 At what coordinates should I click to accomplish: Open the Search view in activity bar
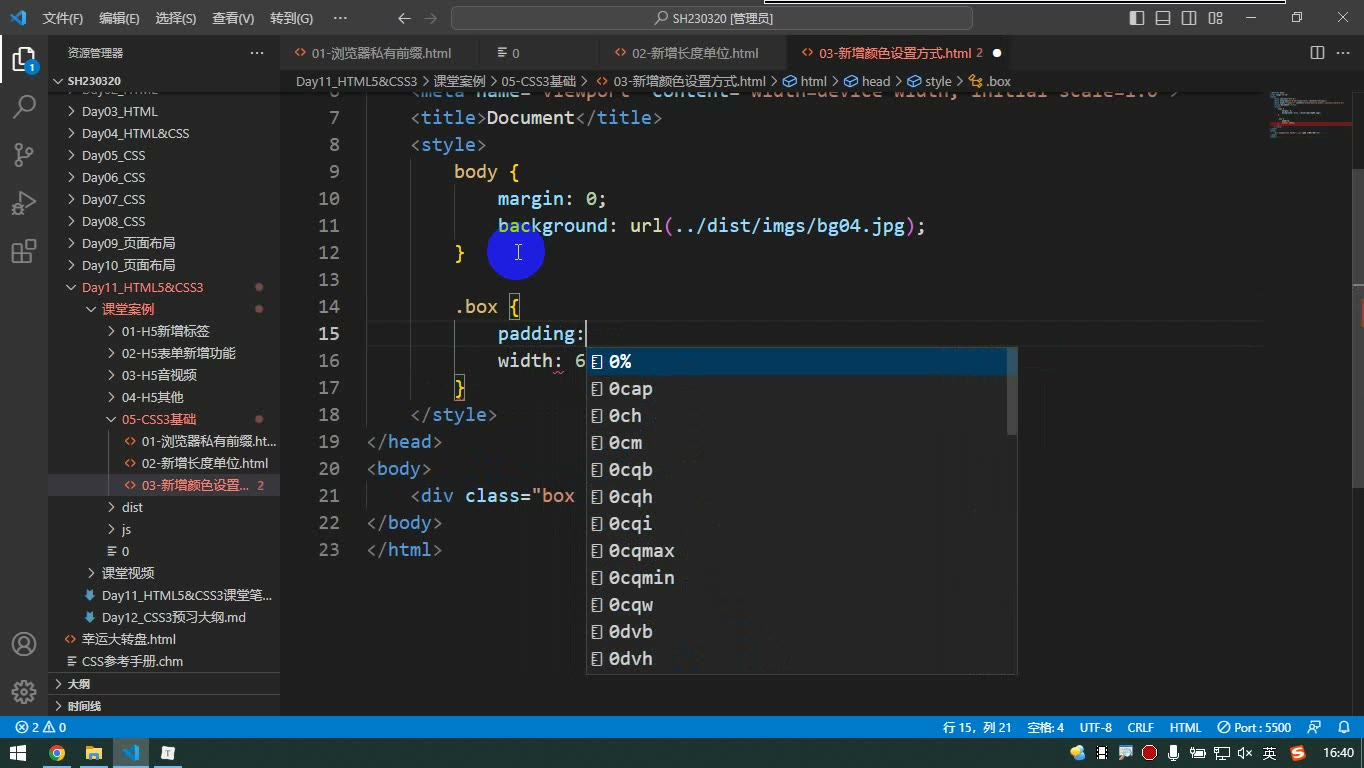pos(24,106)
